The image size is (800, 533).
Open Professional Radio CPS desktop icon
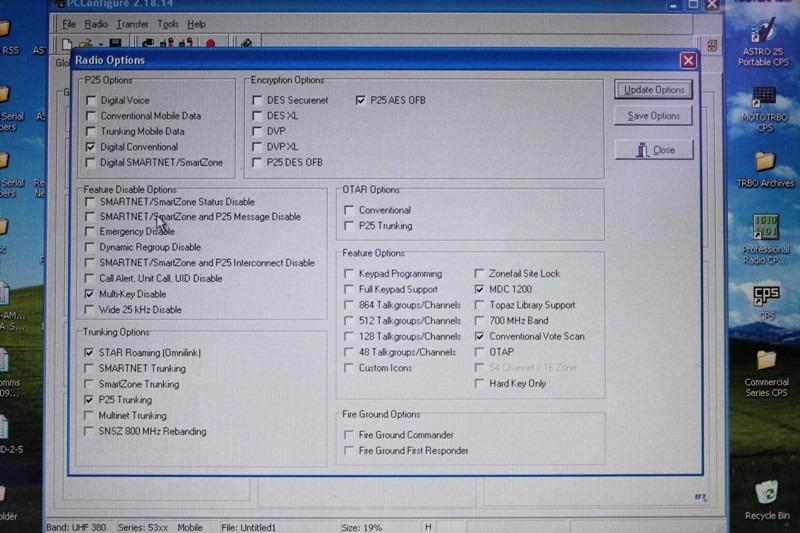click(x=766, y=232)
